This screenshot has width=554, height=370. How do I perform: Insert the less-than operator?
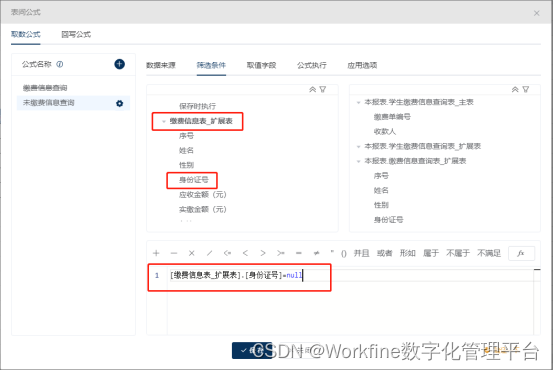tap(245, 253)
